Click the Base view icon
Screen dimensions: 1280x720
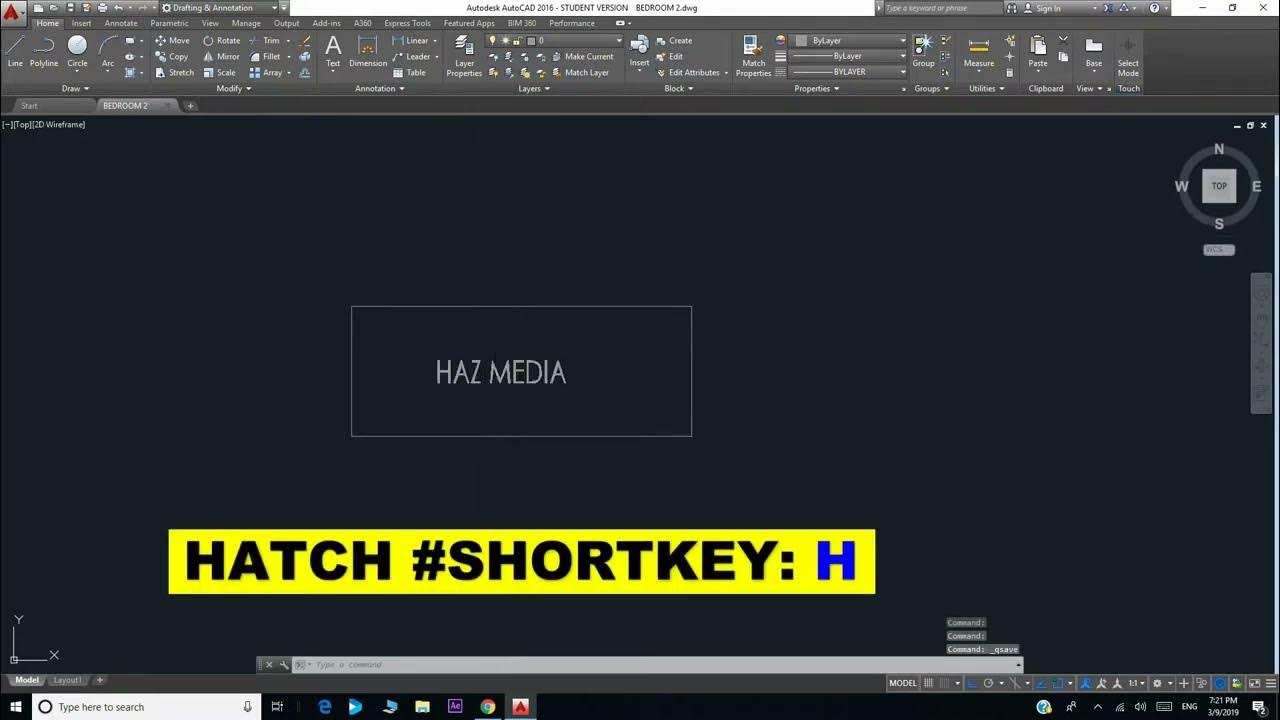(x=1094, y=51)
